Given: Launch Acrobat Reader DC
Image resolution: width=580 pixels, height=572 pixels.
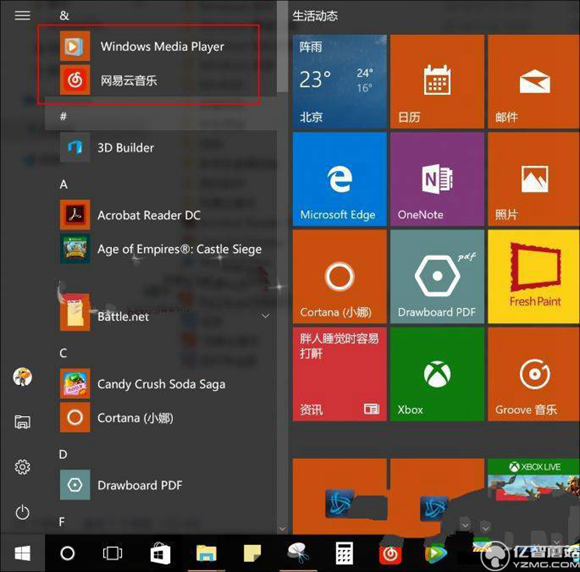Looking at the screenshot, I should pyautogui.click(x=163, y=215).
